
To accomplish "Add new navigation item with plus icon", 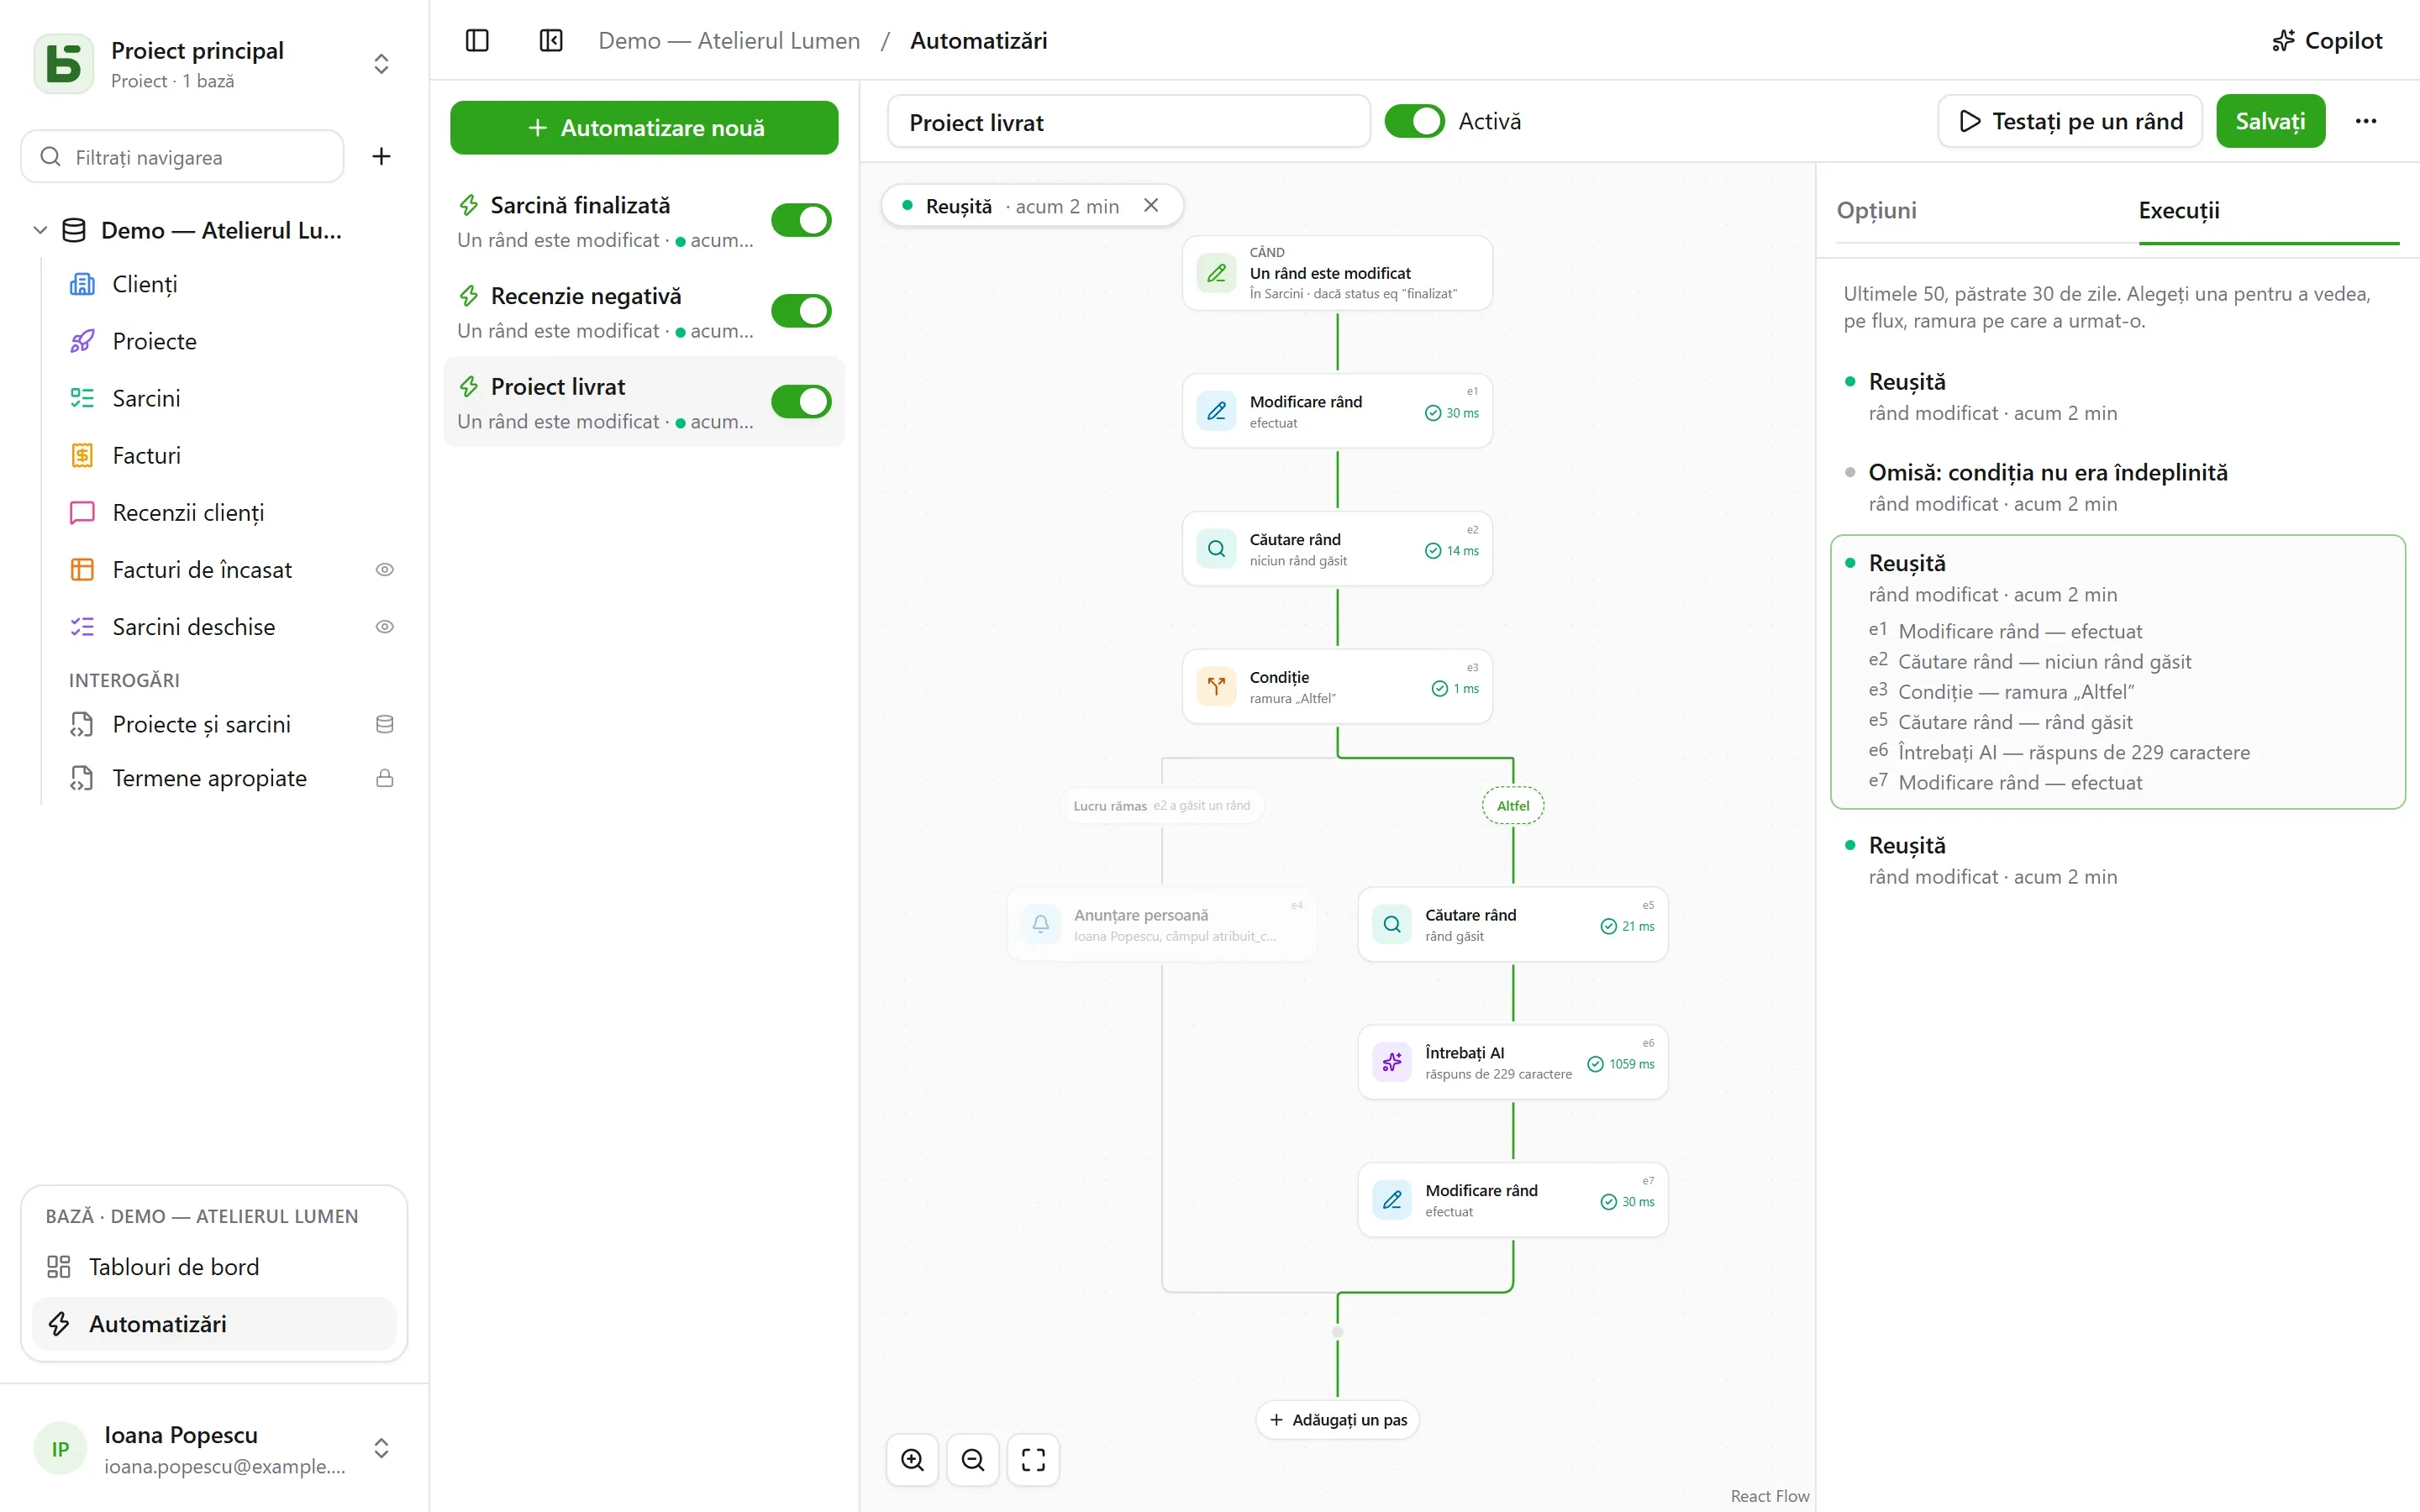I will coord(381,156).
